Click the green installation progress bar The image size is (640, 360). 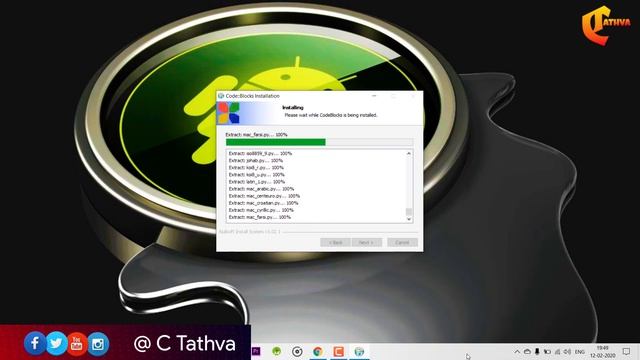(320, 142)
